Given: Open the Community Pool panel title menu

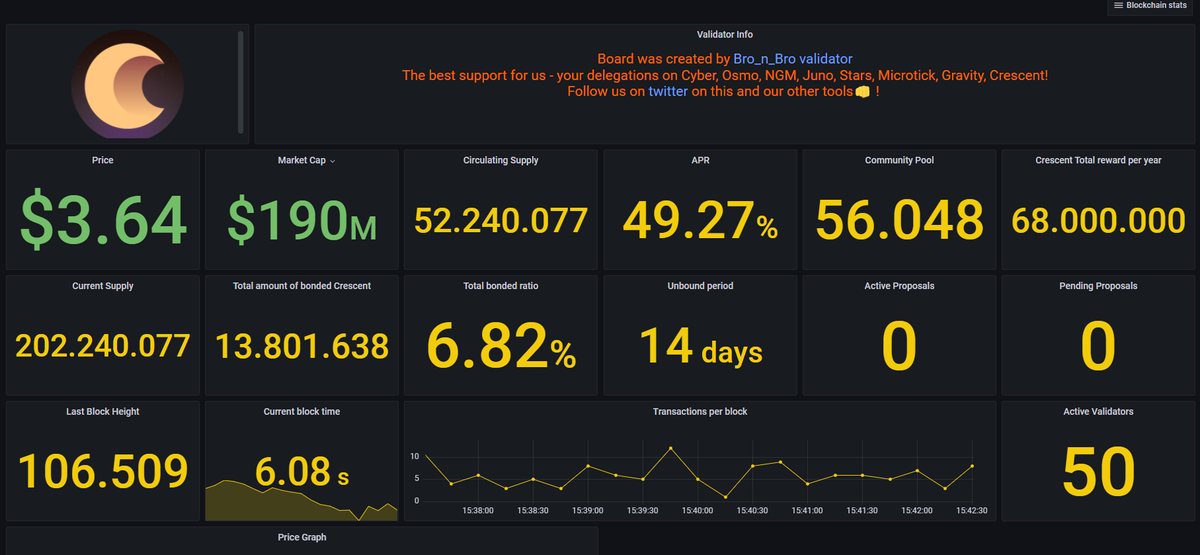Looking at the screenshot, I should point(899,160).
